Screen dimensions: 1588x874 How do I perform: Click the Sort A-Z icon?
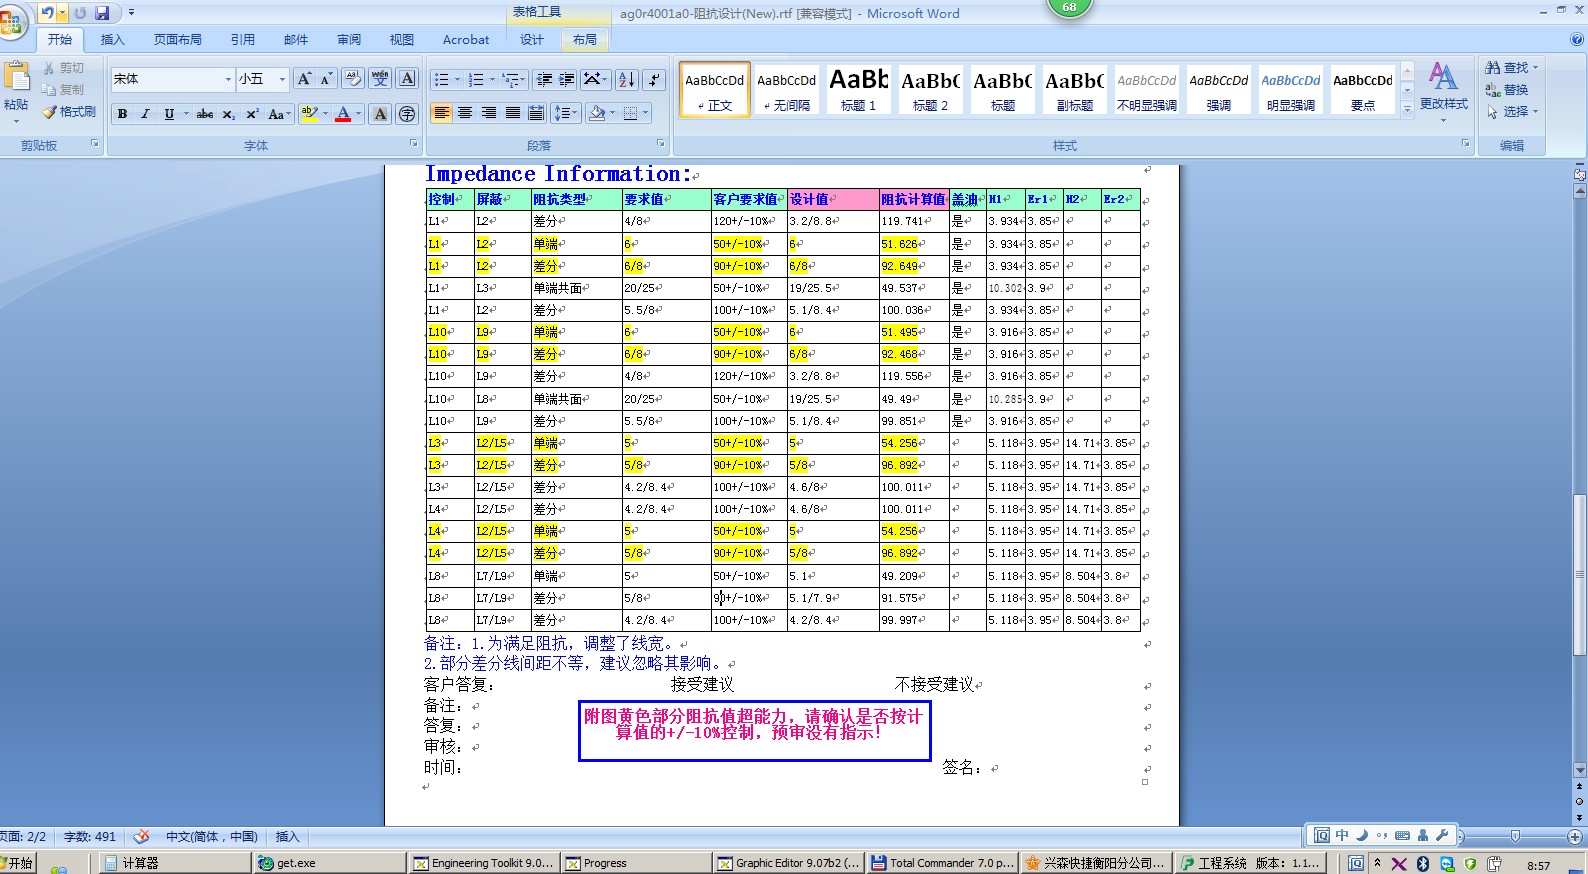coord(626,79)
